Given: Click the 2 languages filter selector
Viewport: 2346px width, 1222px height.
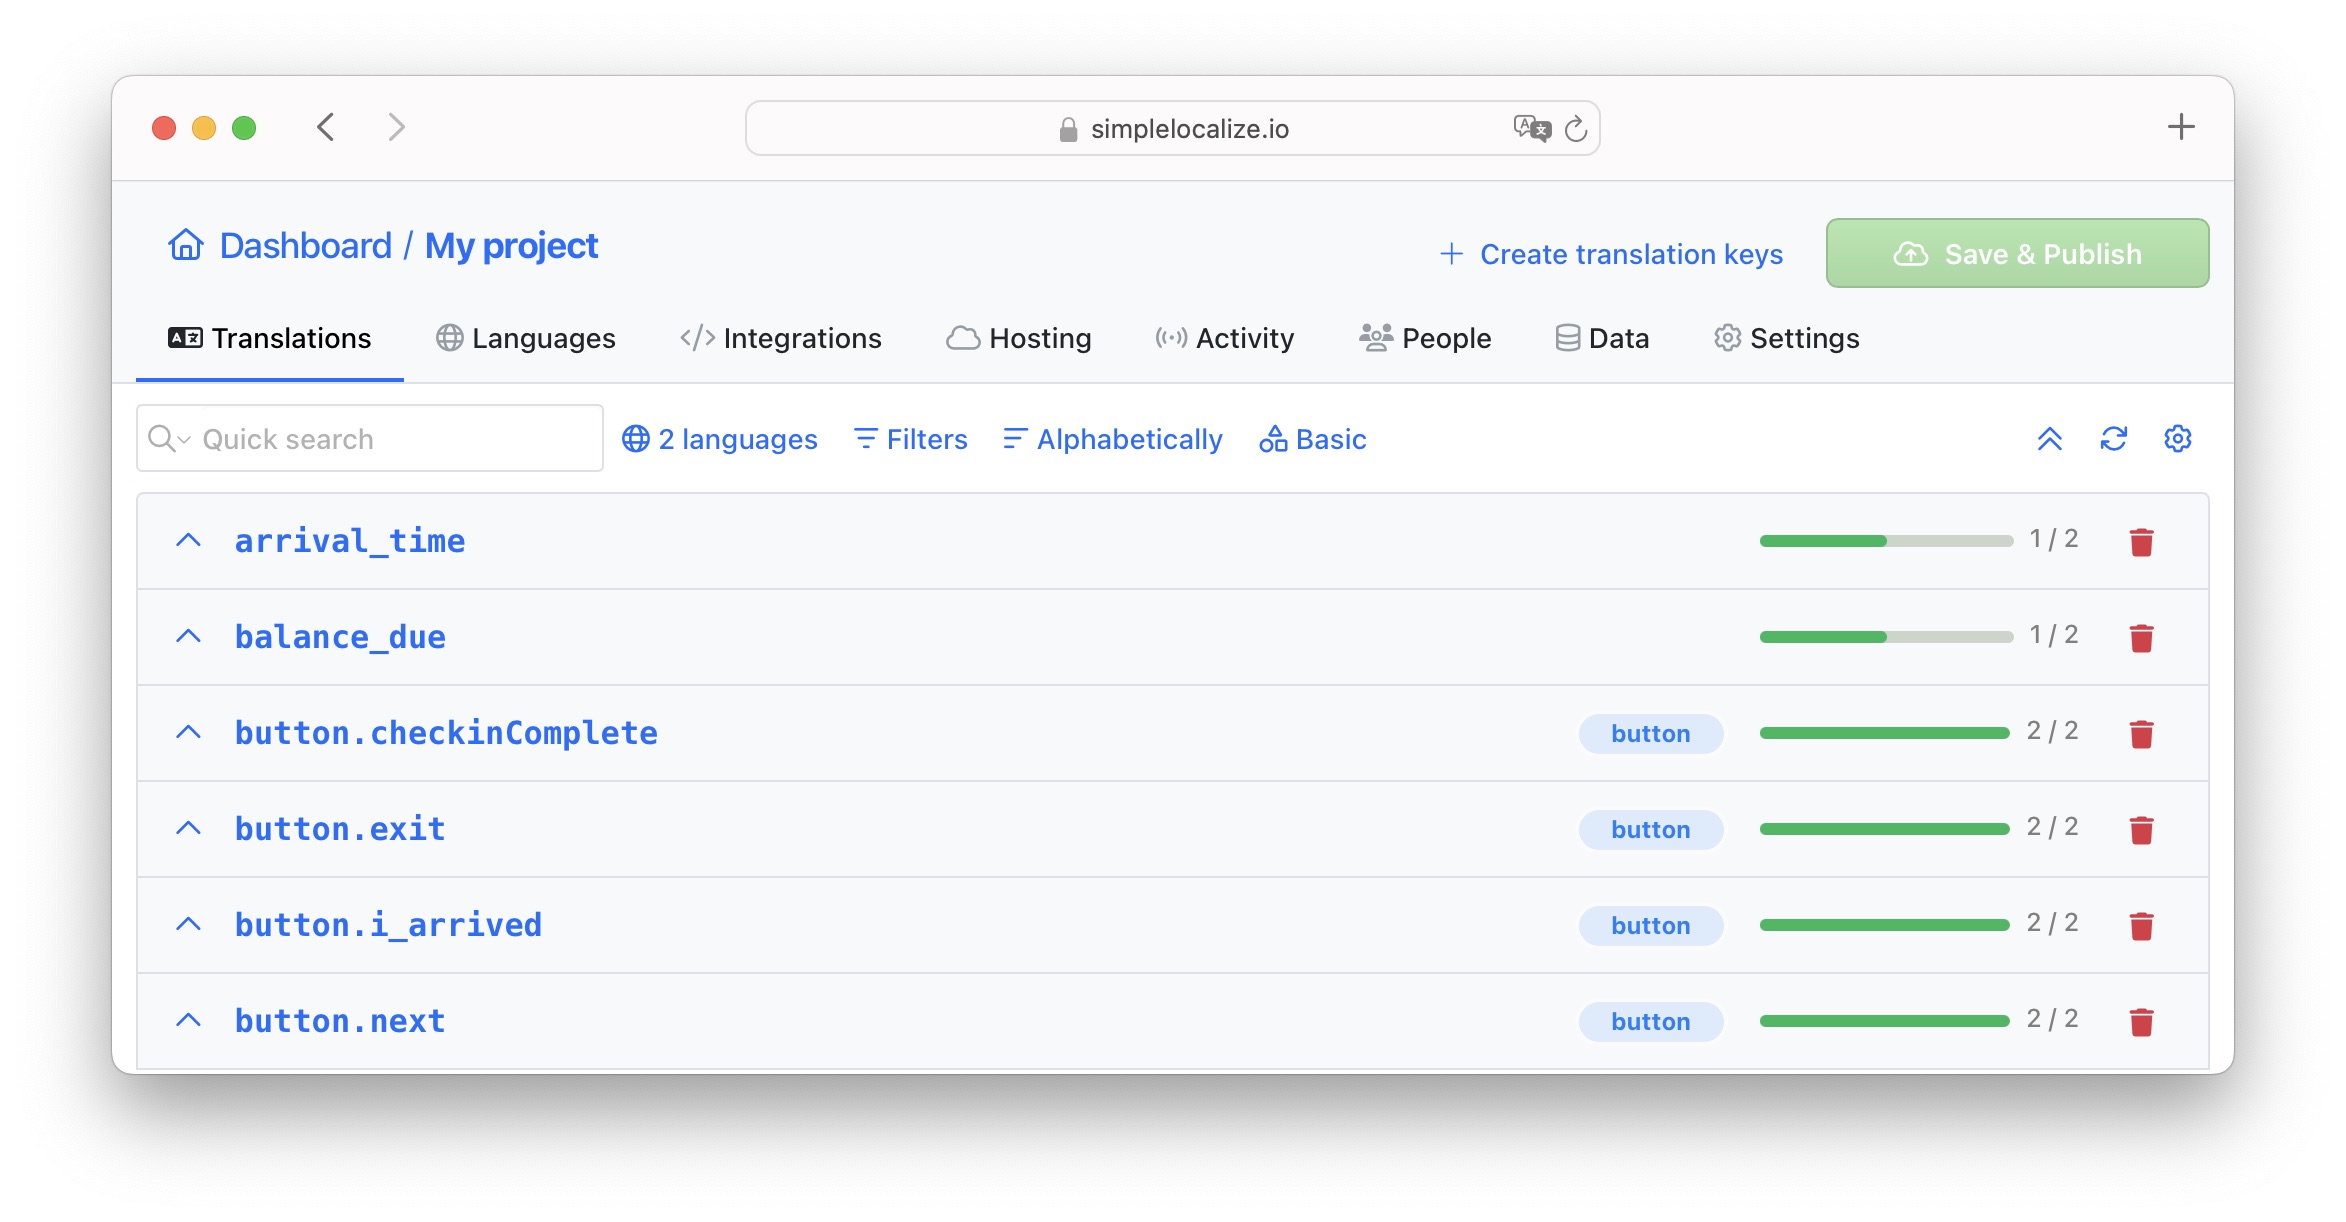Looking at the screenshot, I should [720, 439].
